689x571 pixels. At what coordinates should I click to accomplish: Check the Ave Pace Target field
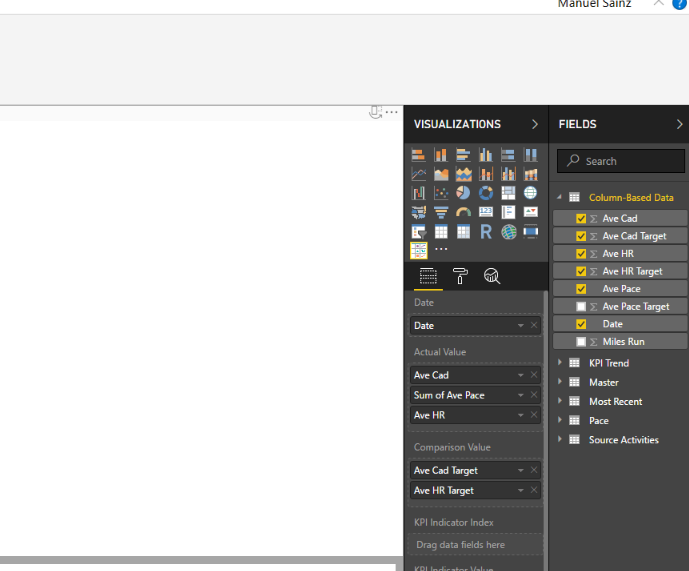tap(581, 306)
